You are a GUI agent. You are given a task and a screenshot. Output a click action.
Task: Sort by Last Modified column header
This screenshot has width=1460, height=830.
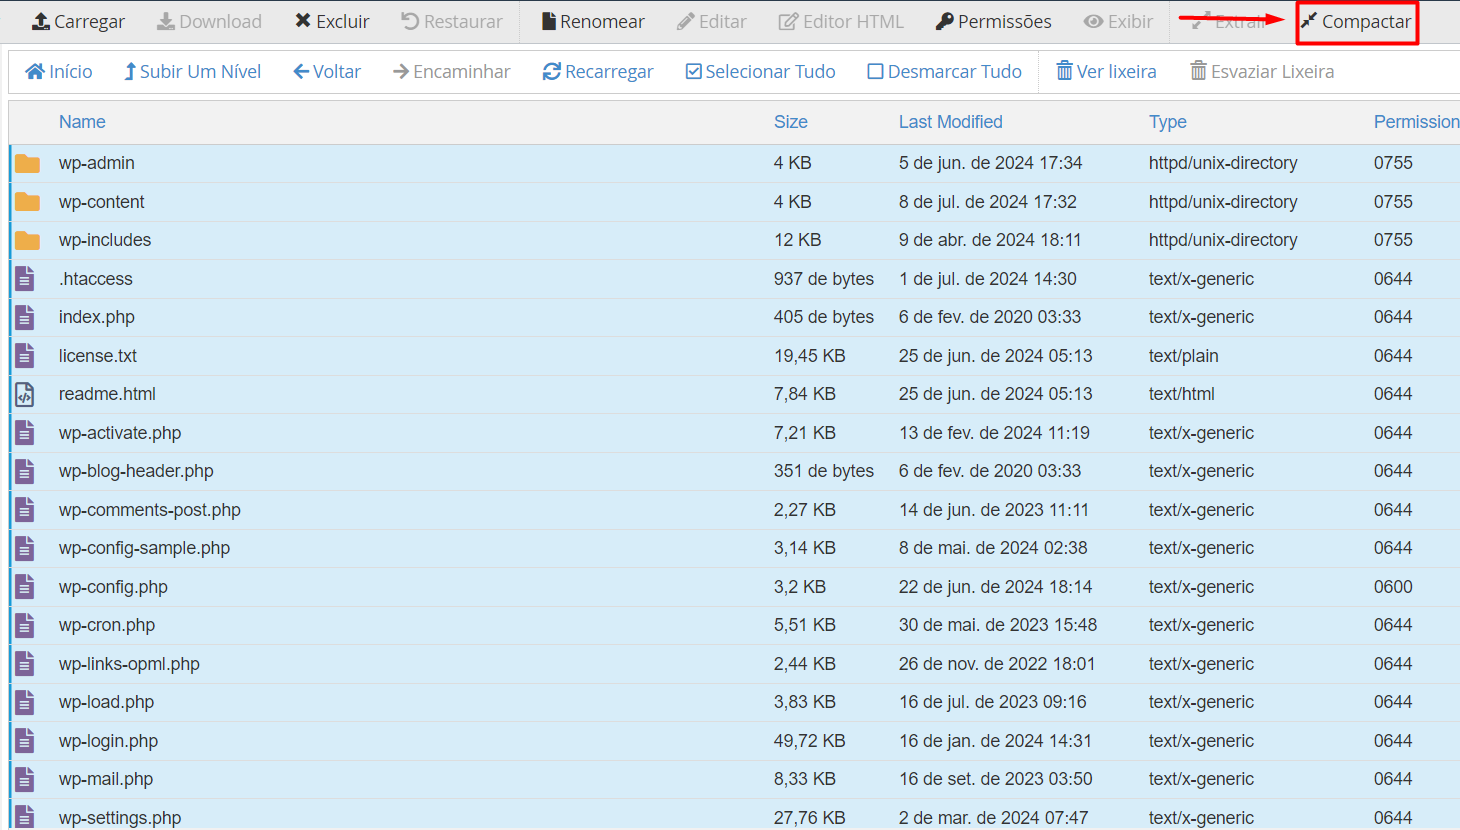coord(950,122)
